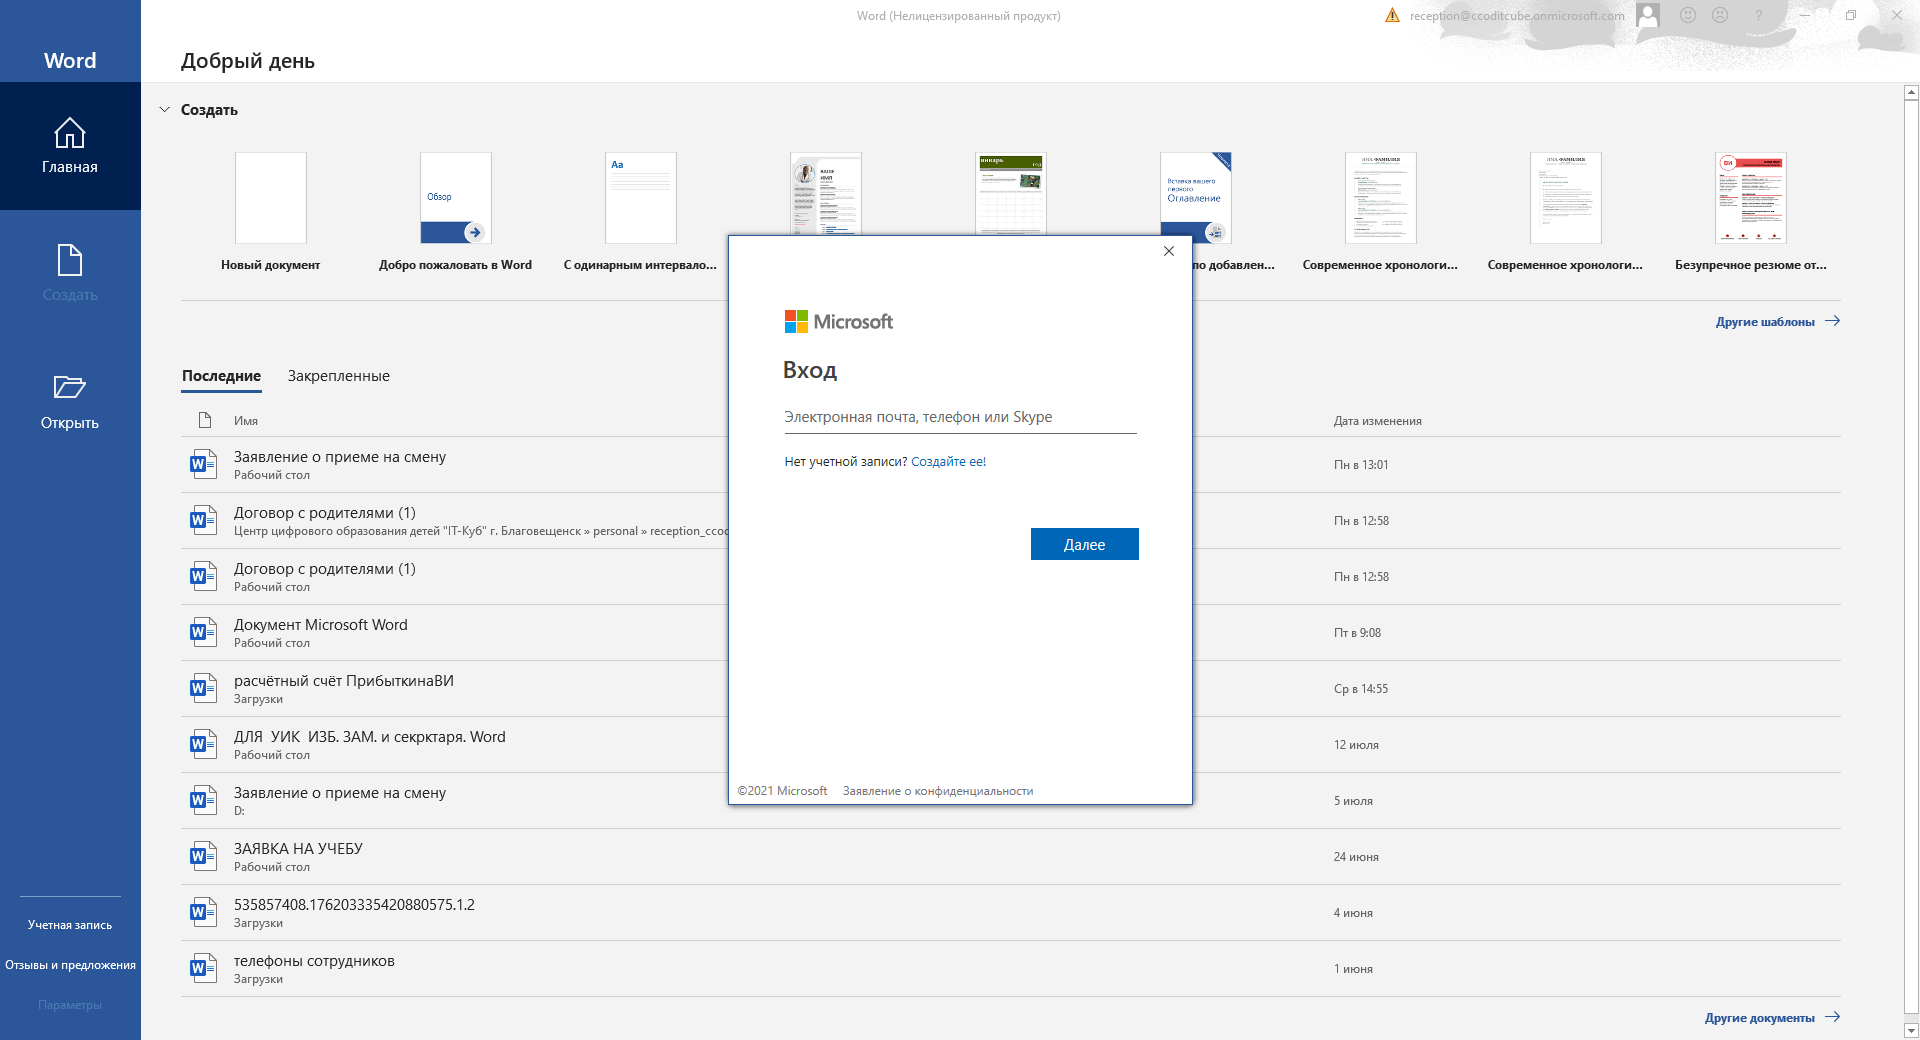Open the Добро пожаловать в Word template
Viewport: 1920px width, 1040px height.
tap(456, 212)
